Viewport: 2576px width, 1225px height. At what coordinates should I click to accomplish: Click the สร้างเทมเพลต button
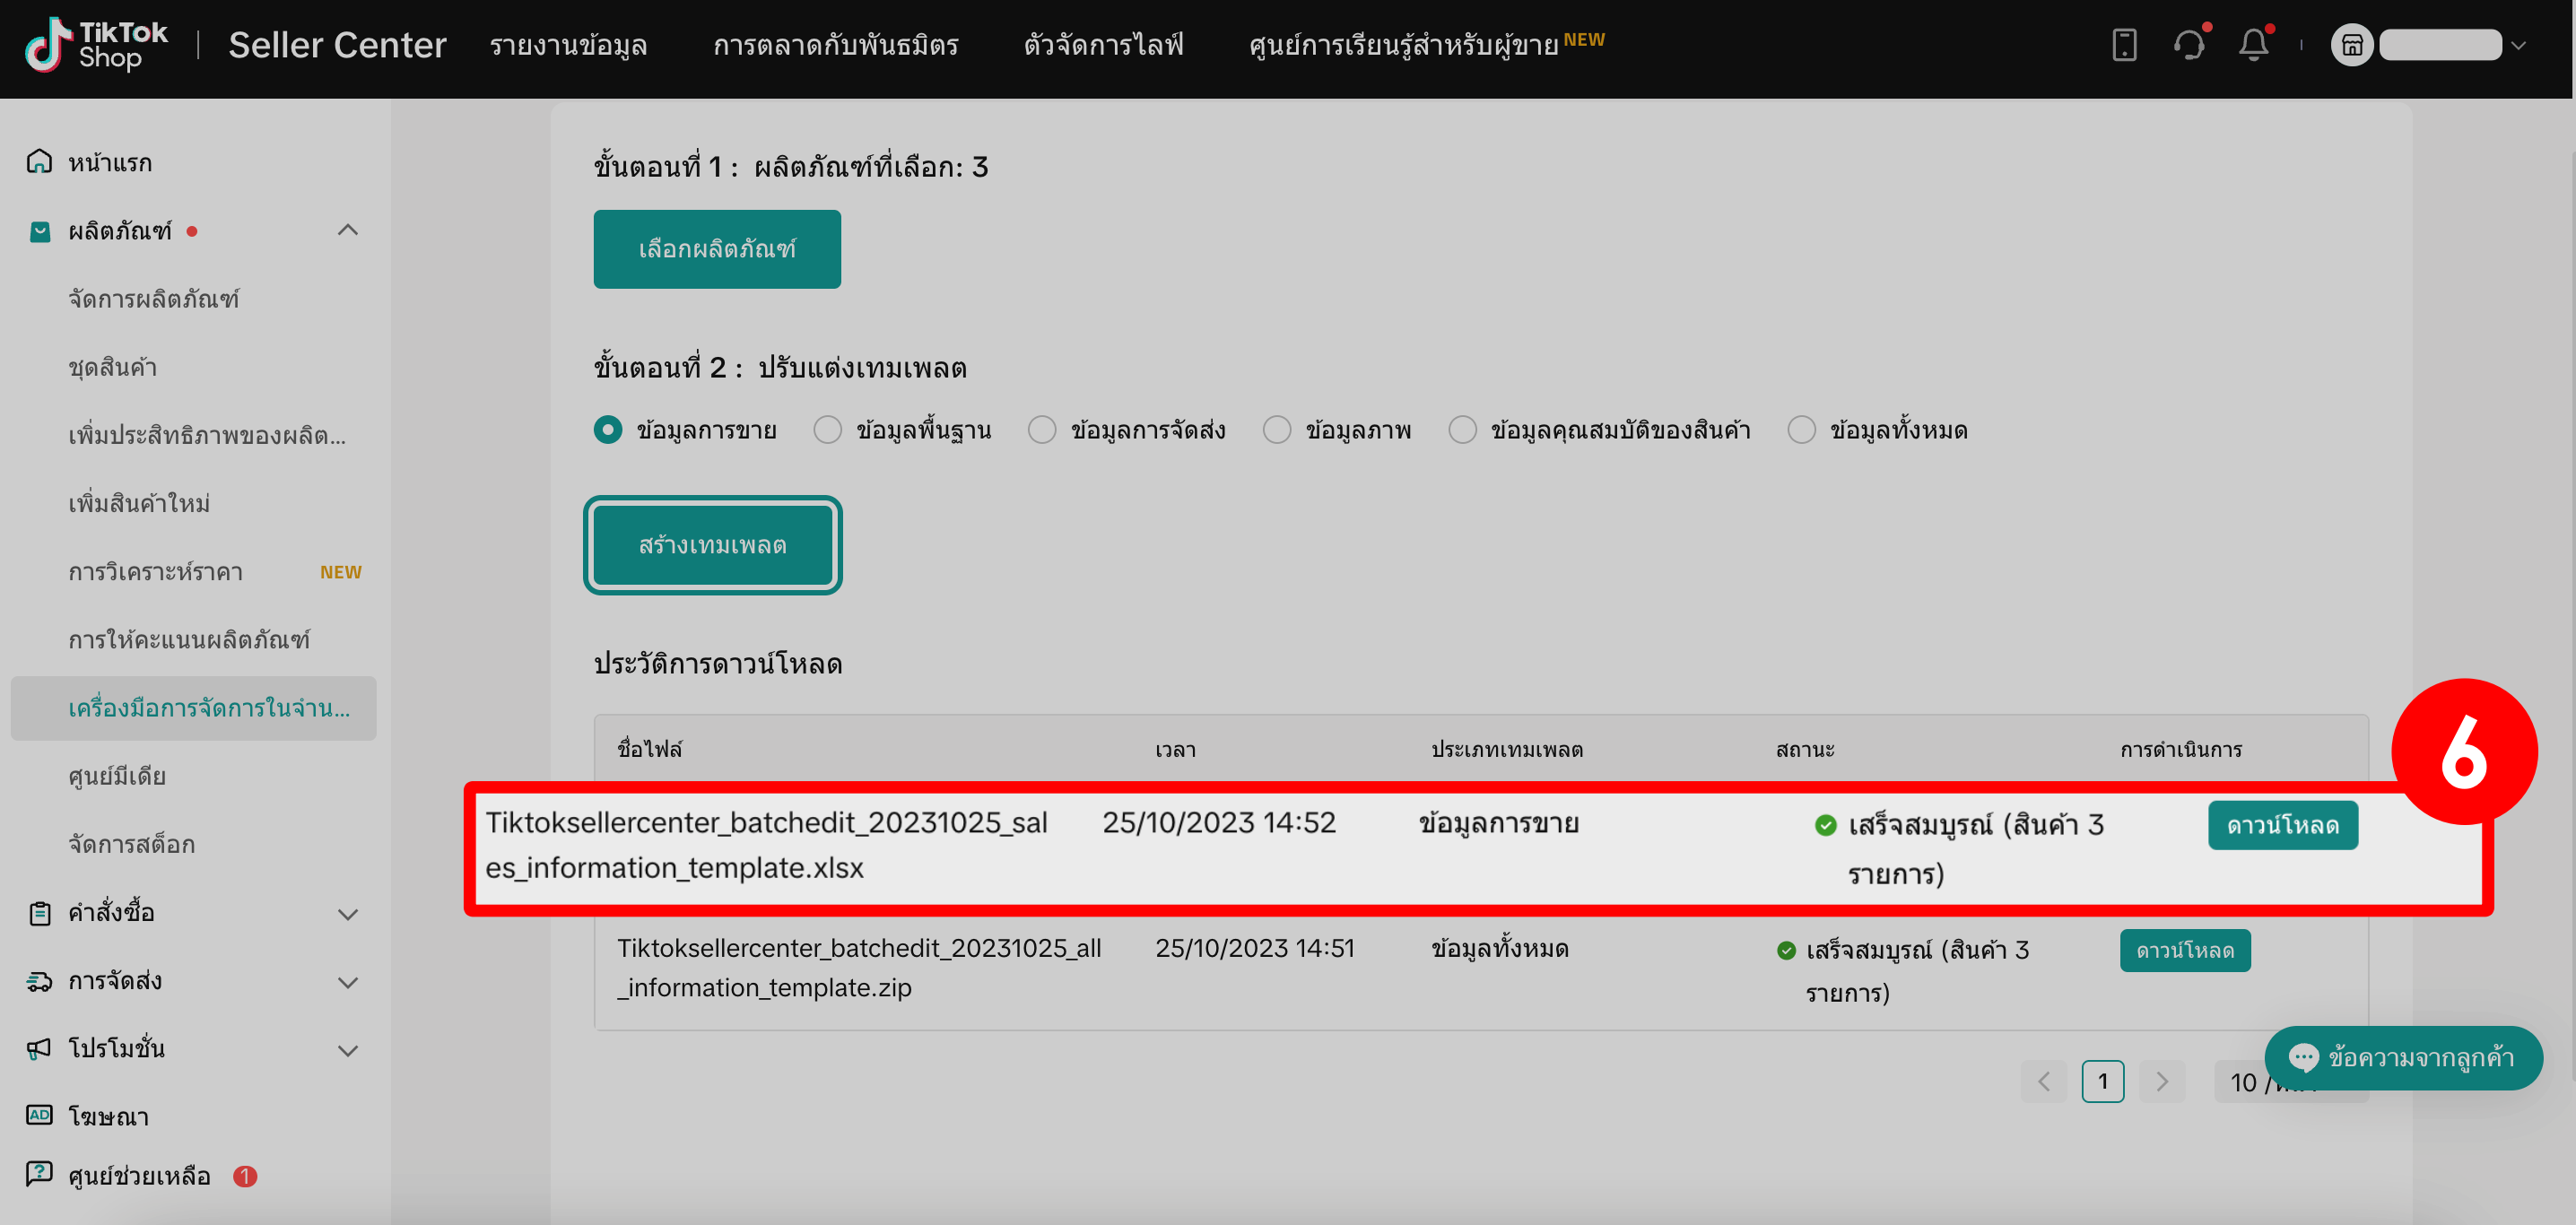click(713, 545)
